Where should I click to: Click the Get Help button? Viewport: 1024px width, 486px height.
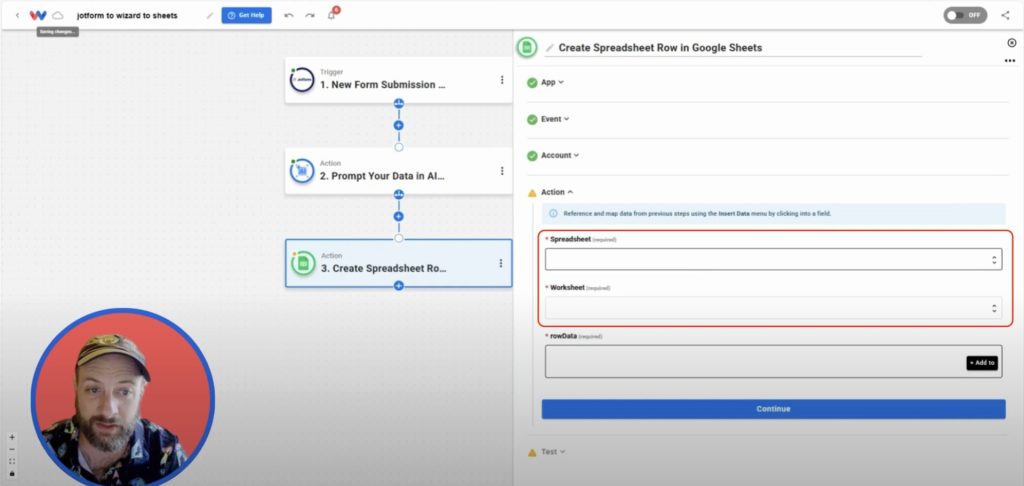click(x=246, y=15)
